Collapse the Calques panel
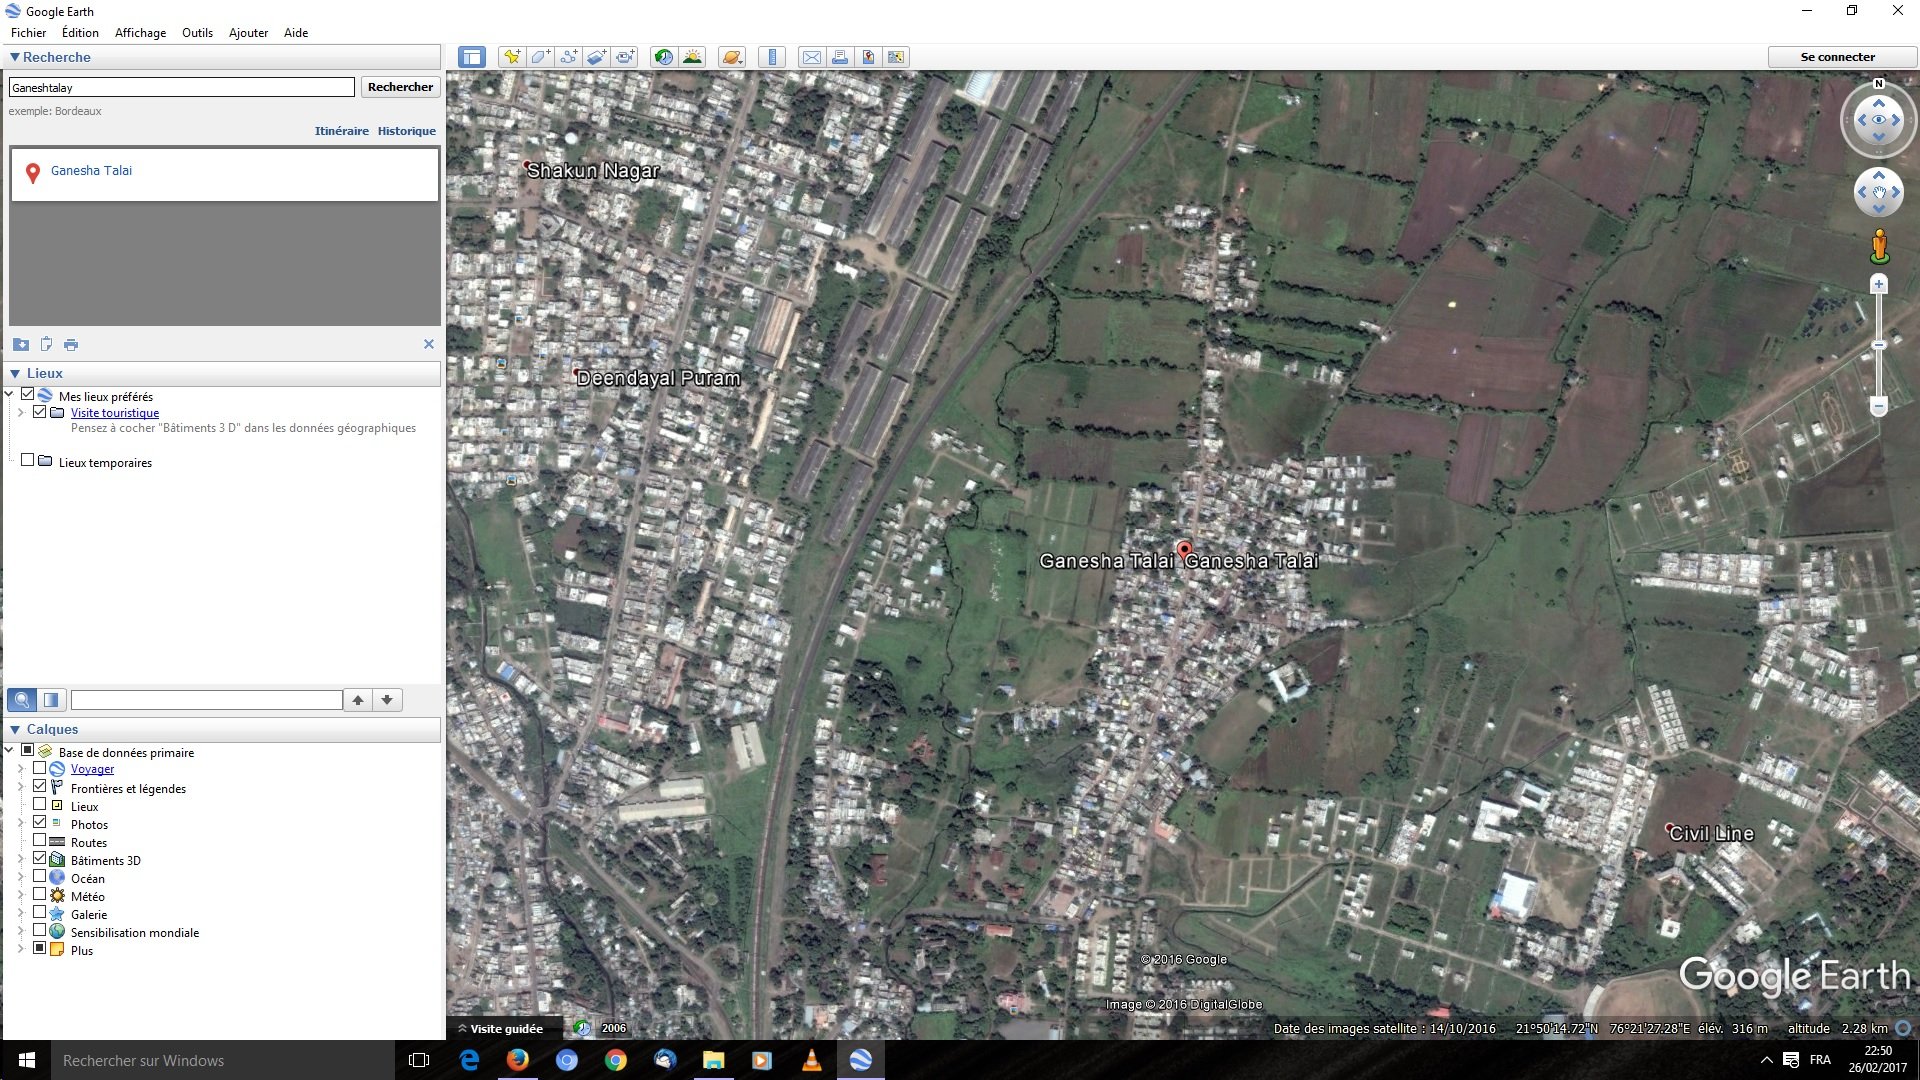This screenshot has height=1080, width=1920. pos(16,729)
